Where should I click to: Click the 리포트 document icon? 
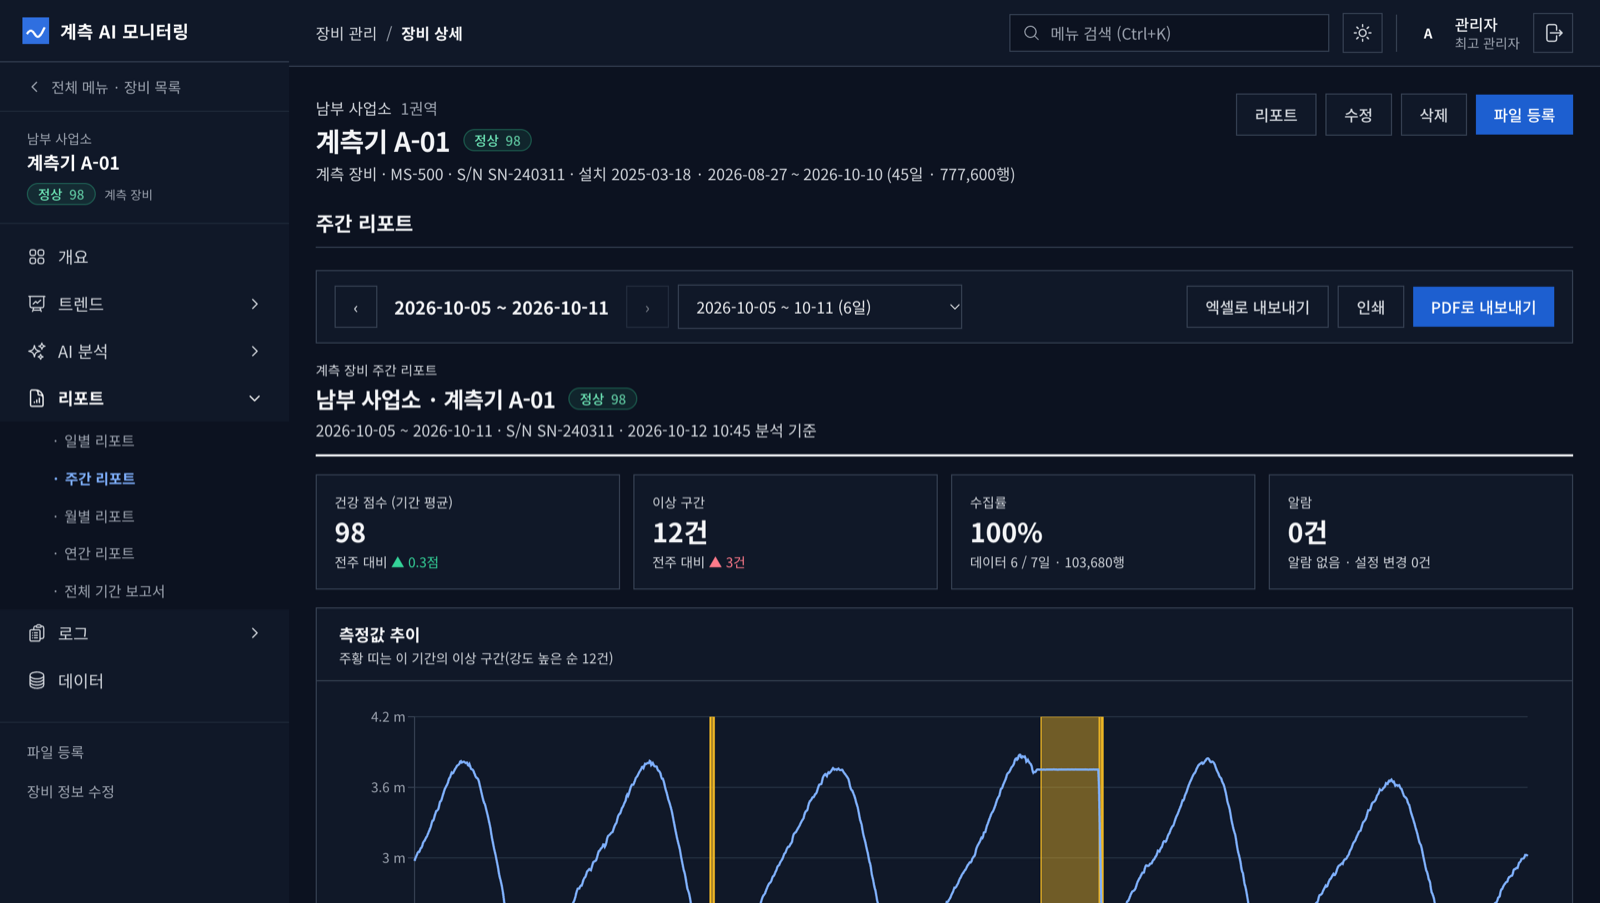tap(37, 398)
